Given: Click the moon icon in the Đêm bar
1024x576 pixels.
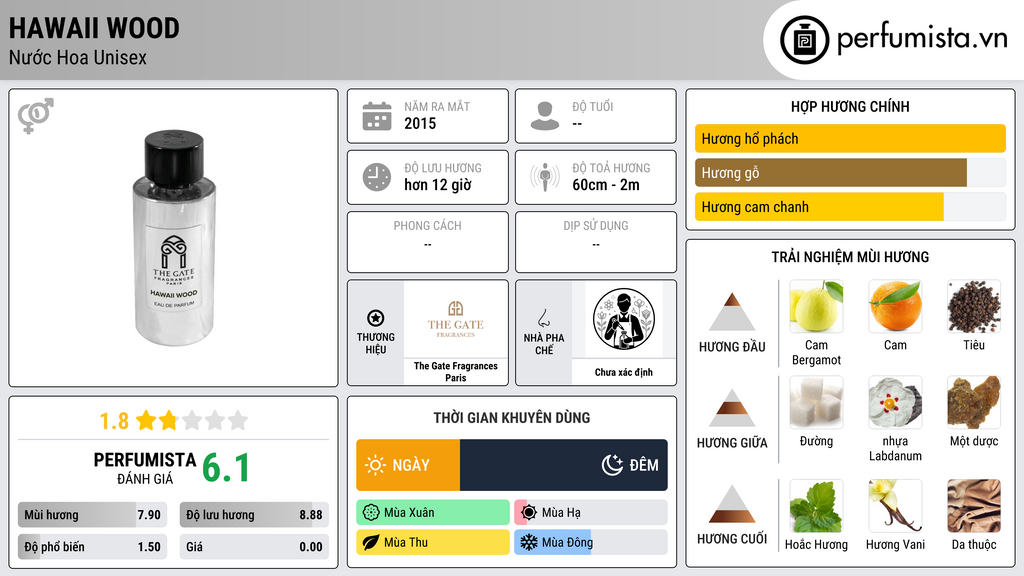Looking at the screenshot, I should (612, 465).
